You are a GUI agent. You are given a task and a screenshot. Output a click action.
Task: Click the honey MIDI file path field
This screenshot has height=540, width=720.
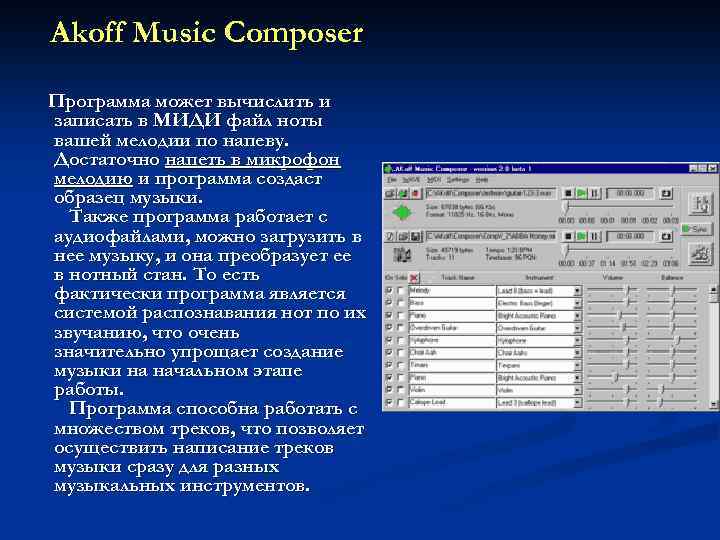[491, 236]
